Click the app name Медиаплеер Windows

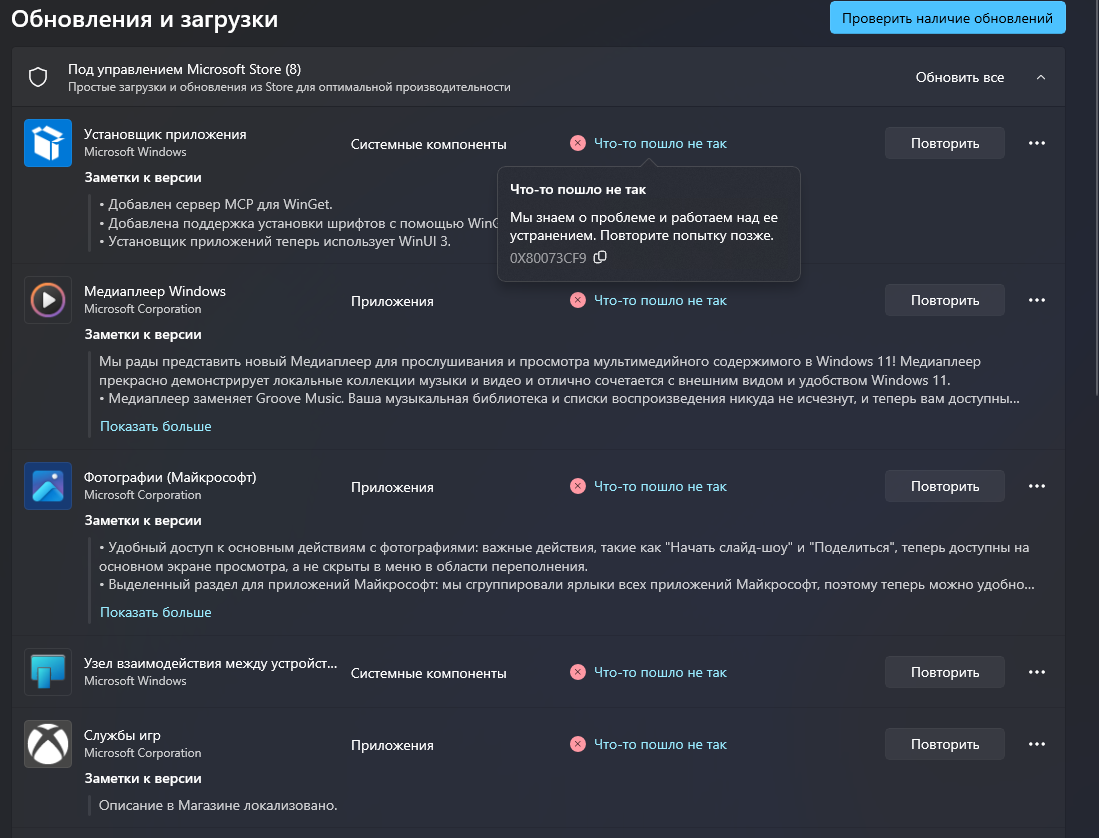click(155, 291)
